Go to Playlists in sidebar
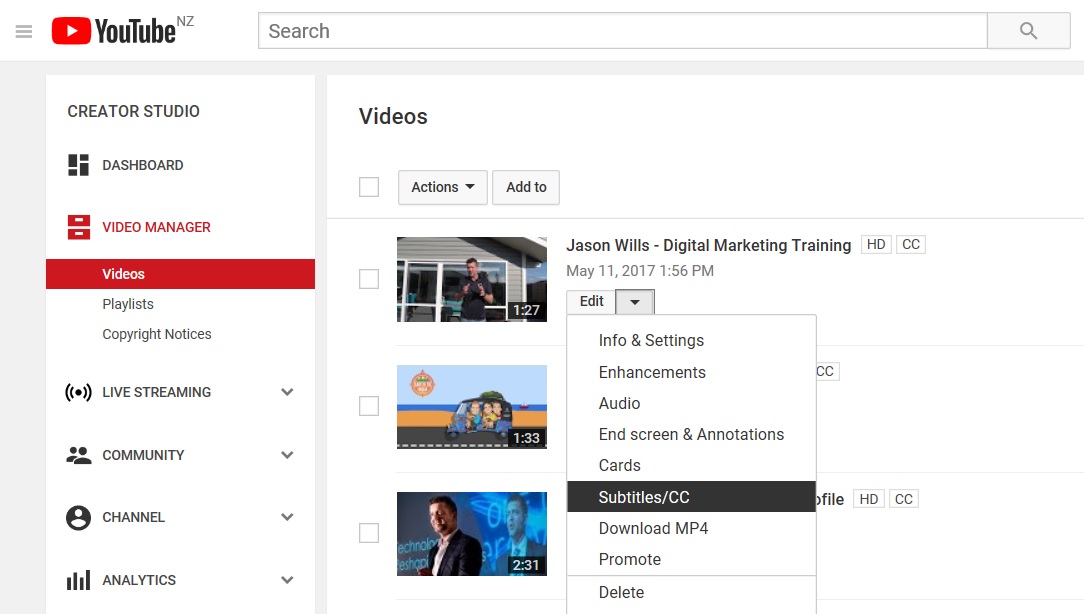The image size is (1084, 614). (x=128, y=304)
